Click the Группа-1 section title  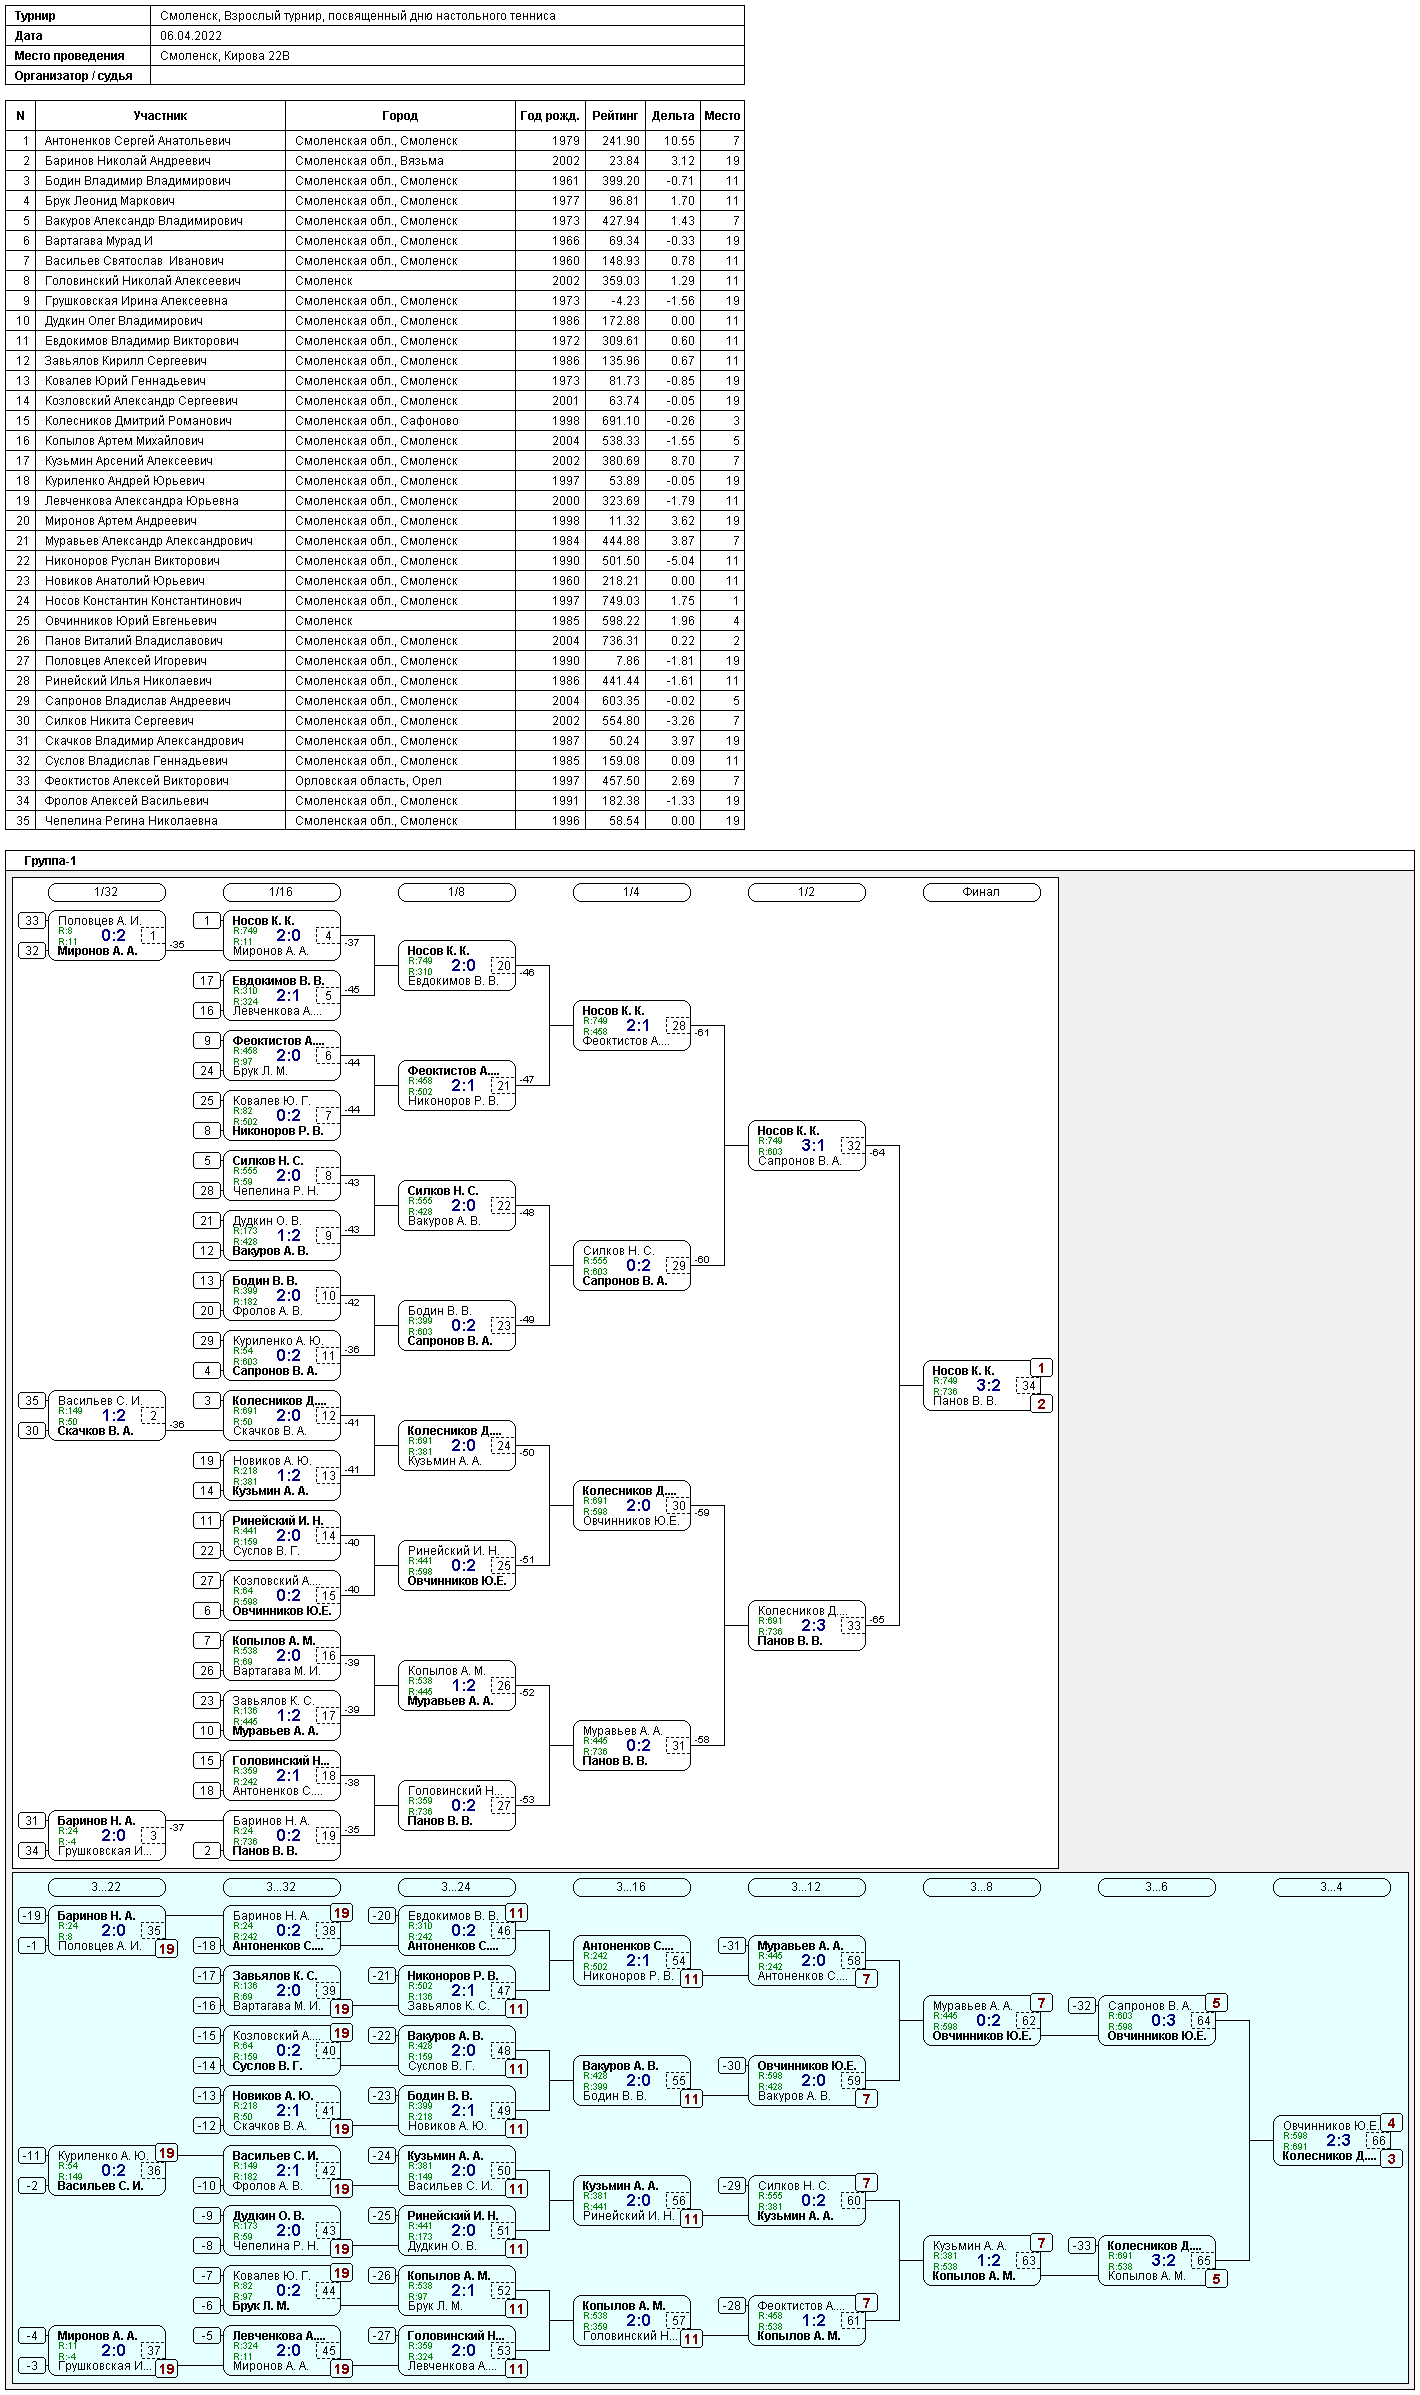click(50, 861)
